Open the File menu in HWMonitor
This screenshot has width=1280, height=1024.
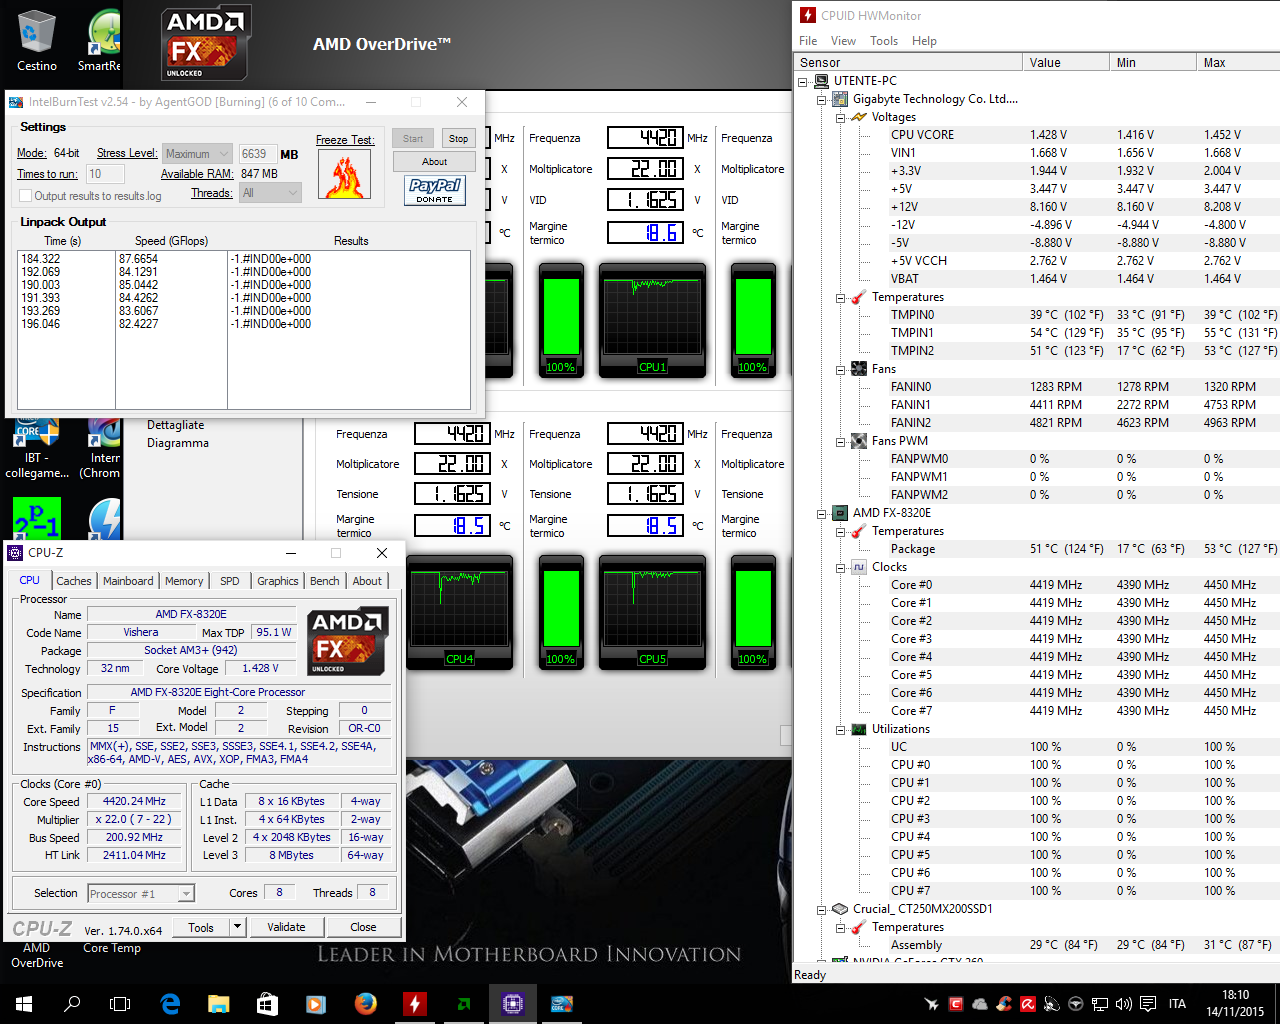click(808, 41)
